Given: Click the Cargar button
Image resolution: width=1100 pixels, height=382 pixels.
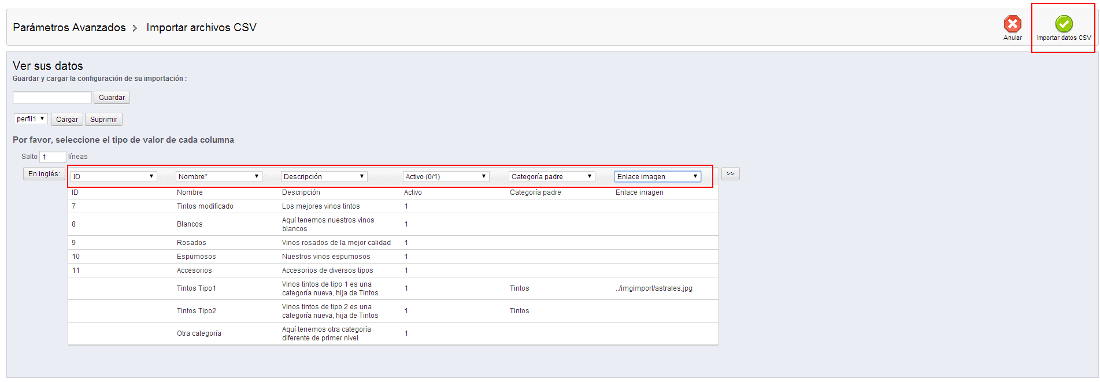Looking at the screenshot, I should (x=67, y=119).
